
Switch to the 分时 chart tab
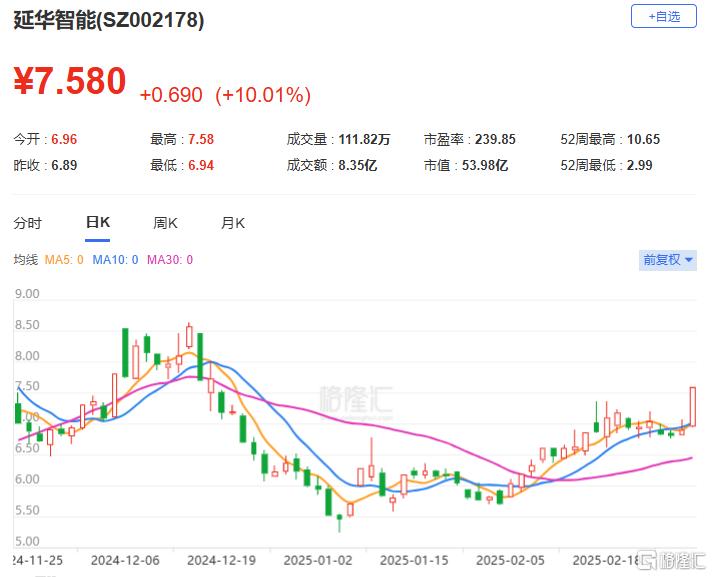pyautogui.click(x=28, y=223)
